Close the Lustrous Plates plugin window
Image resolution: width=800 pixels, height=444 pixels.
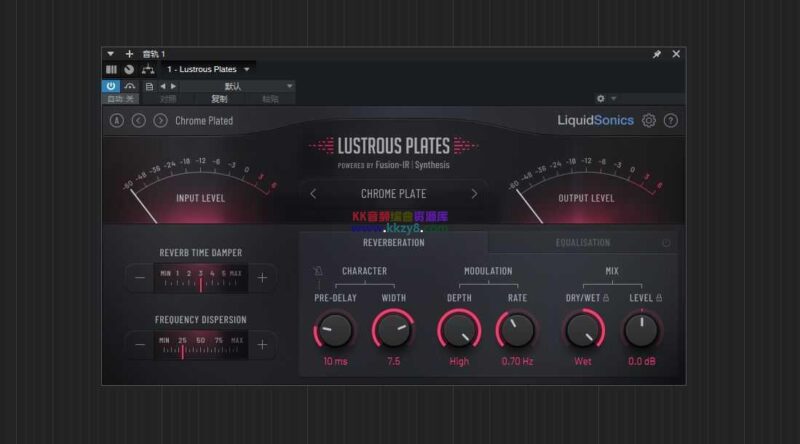pos(676,54)
